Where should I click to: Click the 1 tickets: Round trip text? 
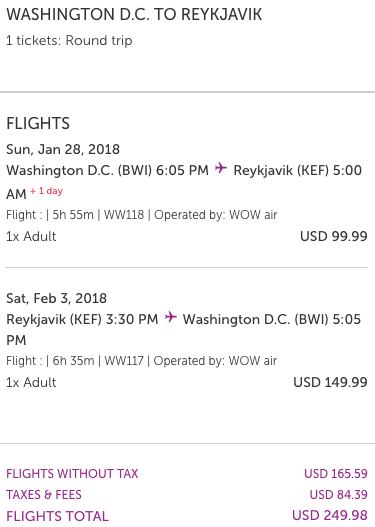click(x=69, y=40)
